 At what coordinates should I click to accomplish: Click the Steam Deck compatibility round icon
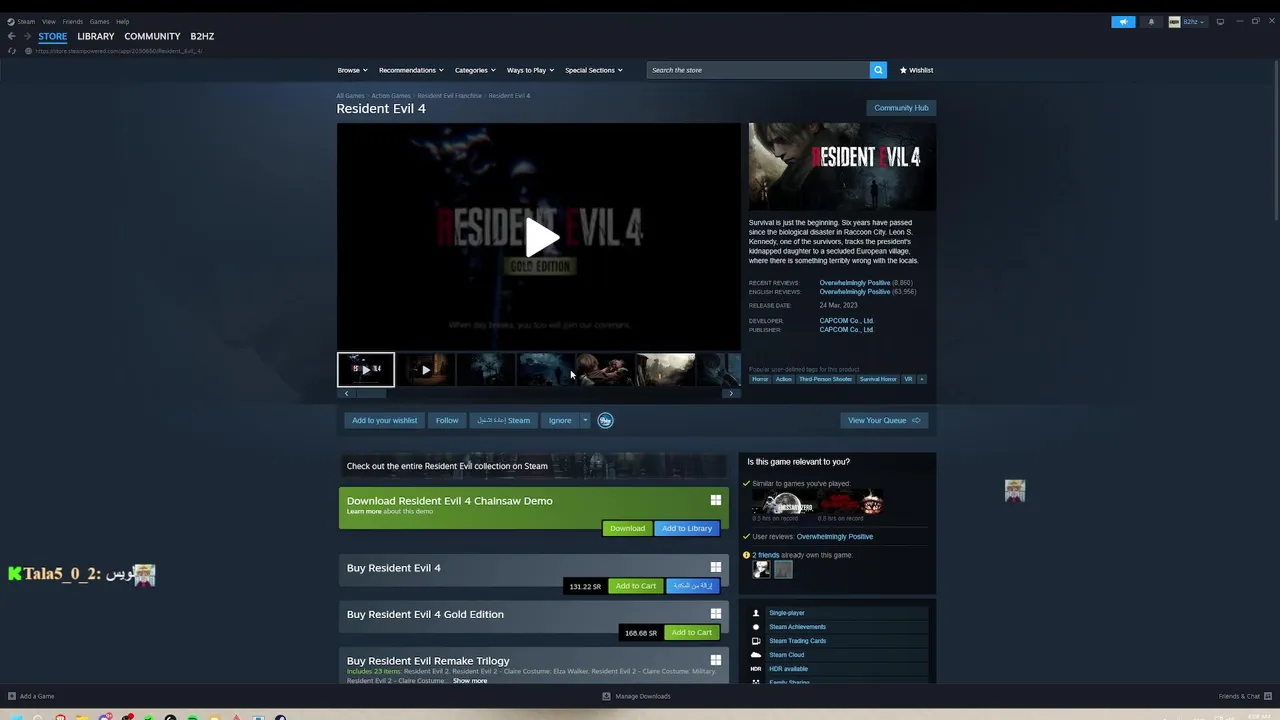click(x=605, y=420)
